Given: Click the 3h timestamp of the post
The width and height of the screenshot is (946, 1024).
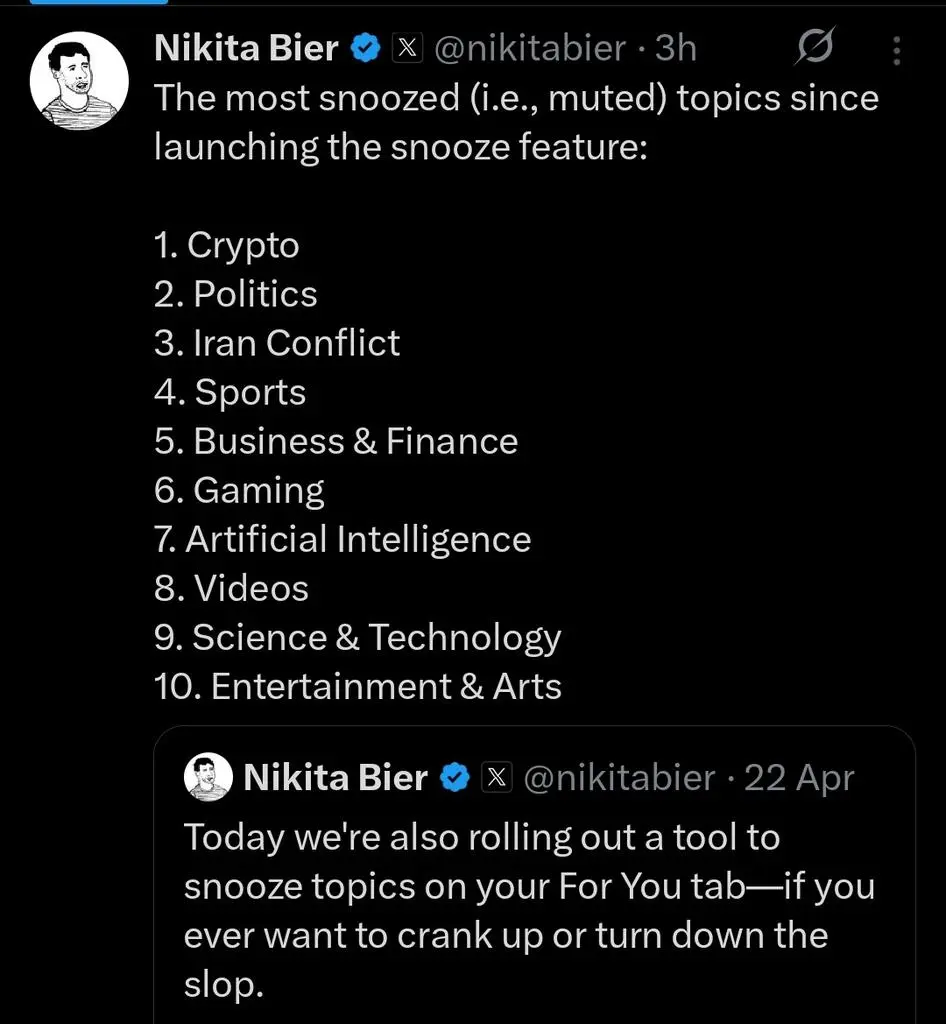Looking at the screenshot, I should tap(676, 47).
